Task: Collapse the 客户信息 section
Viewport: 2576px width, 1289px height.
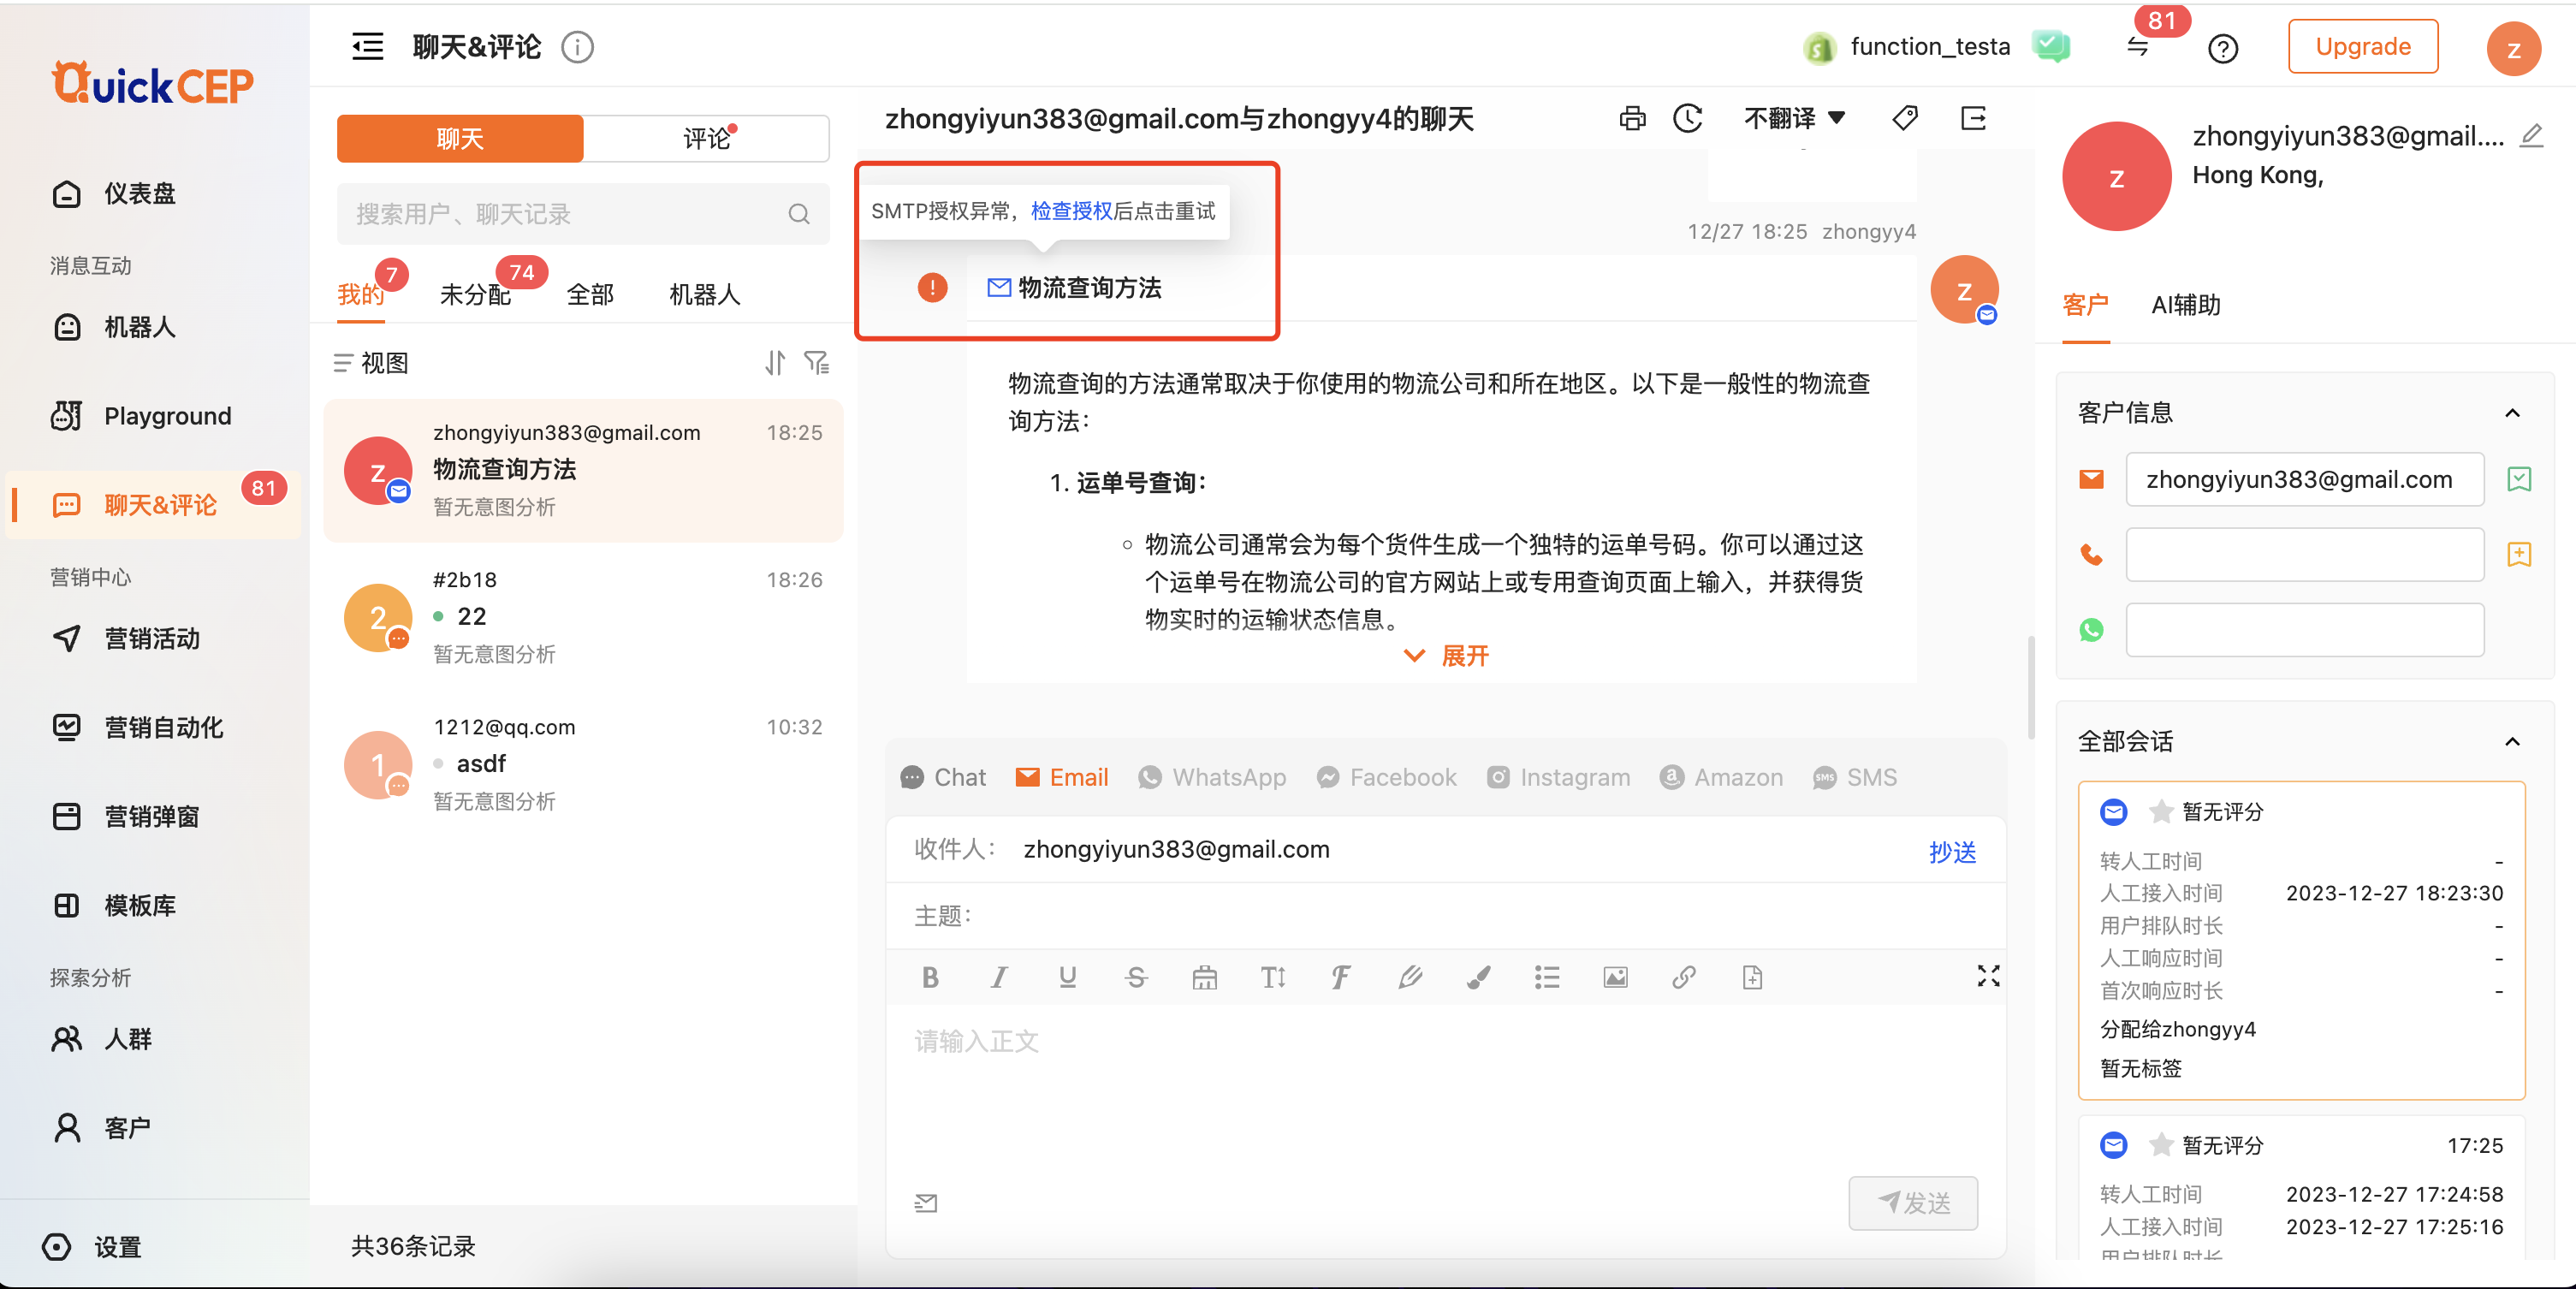Action: click(2511, 413)
